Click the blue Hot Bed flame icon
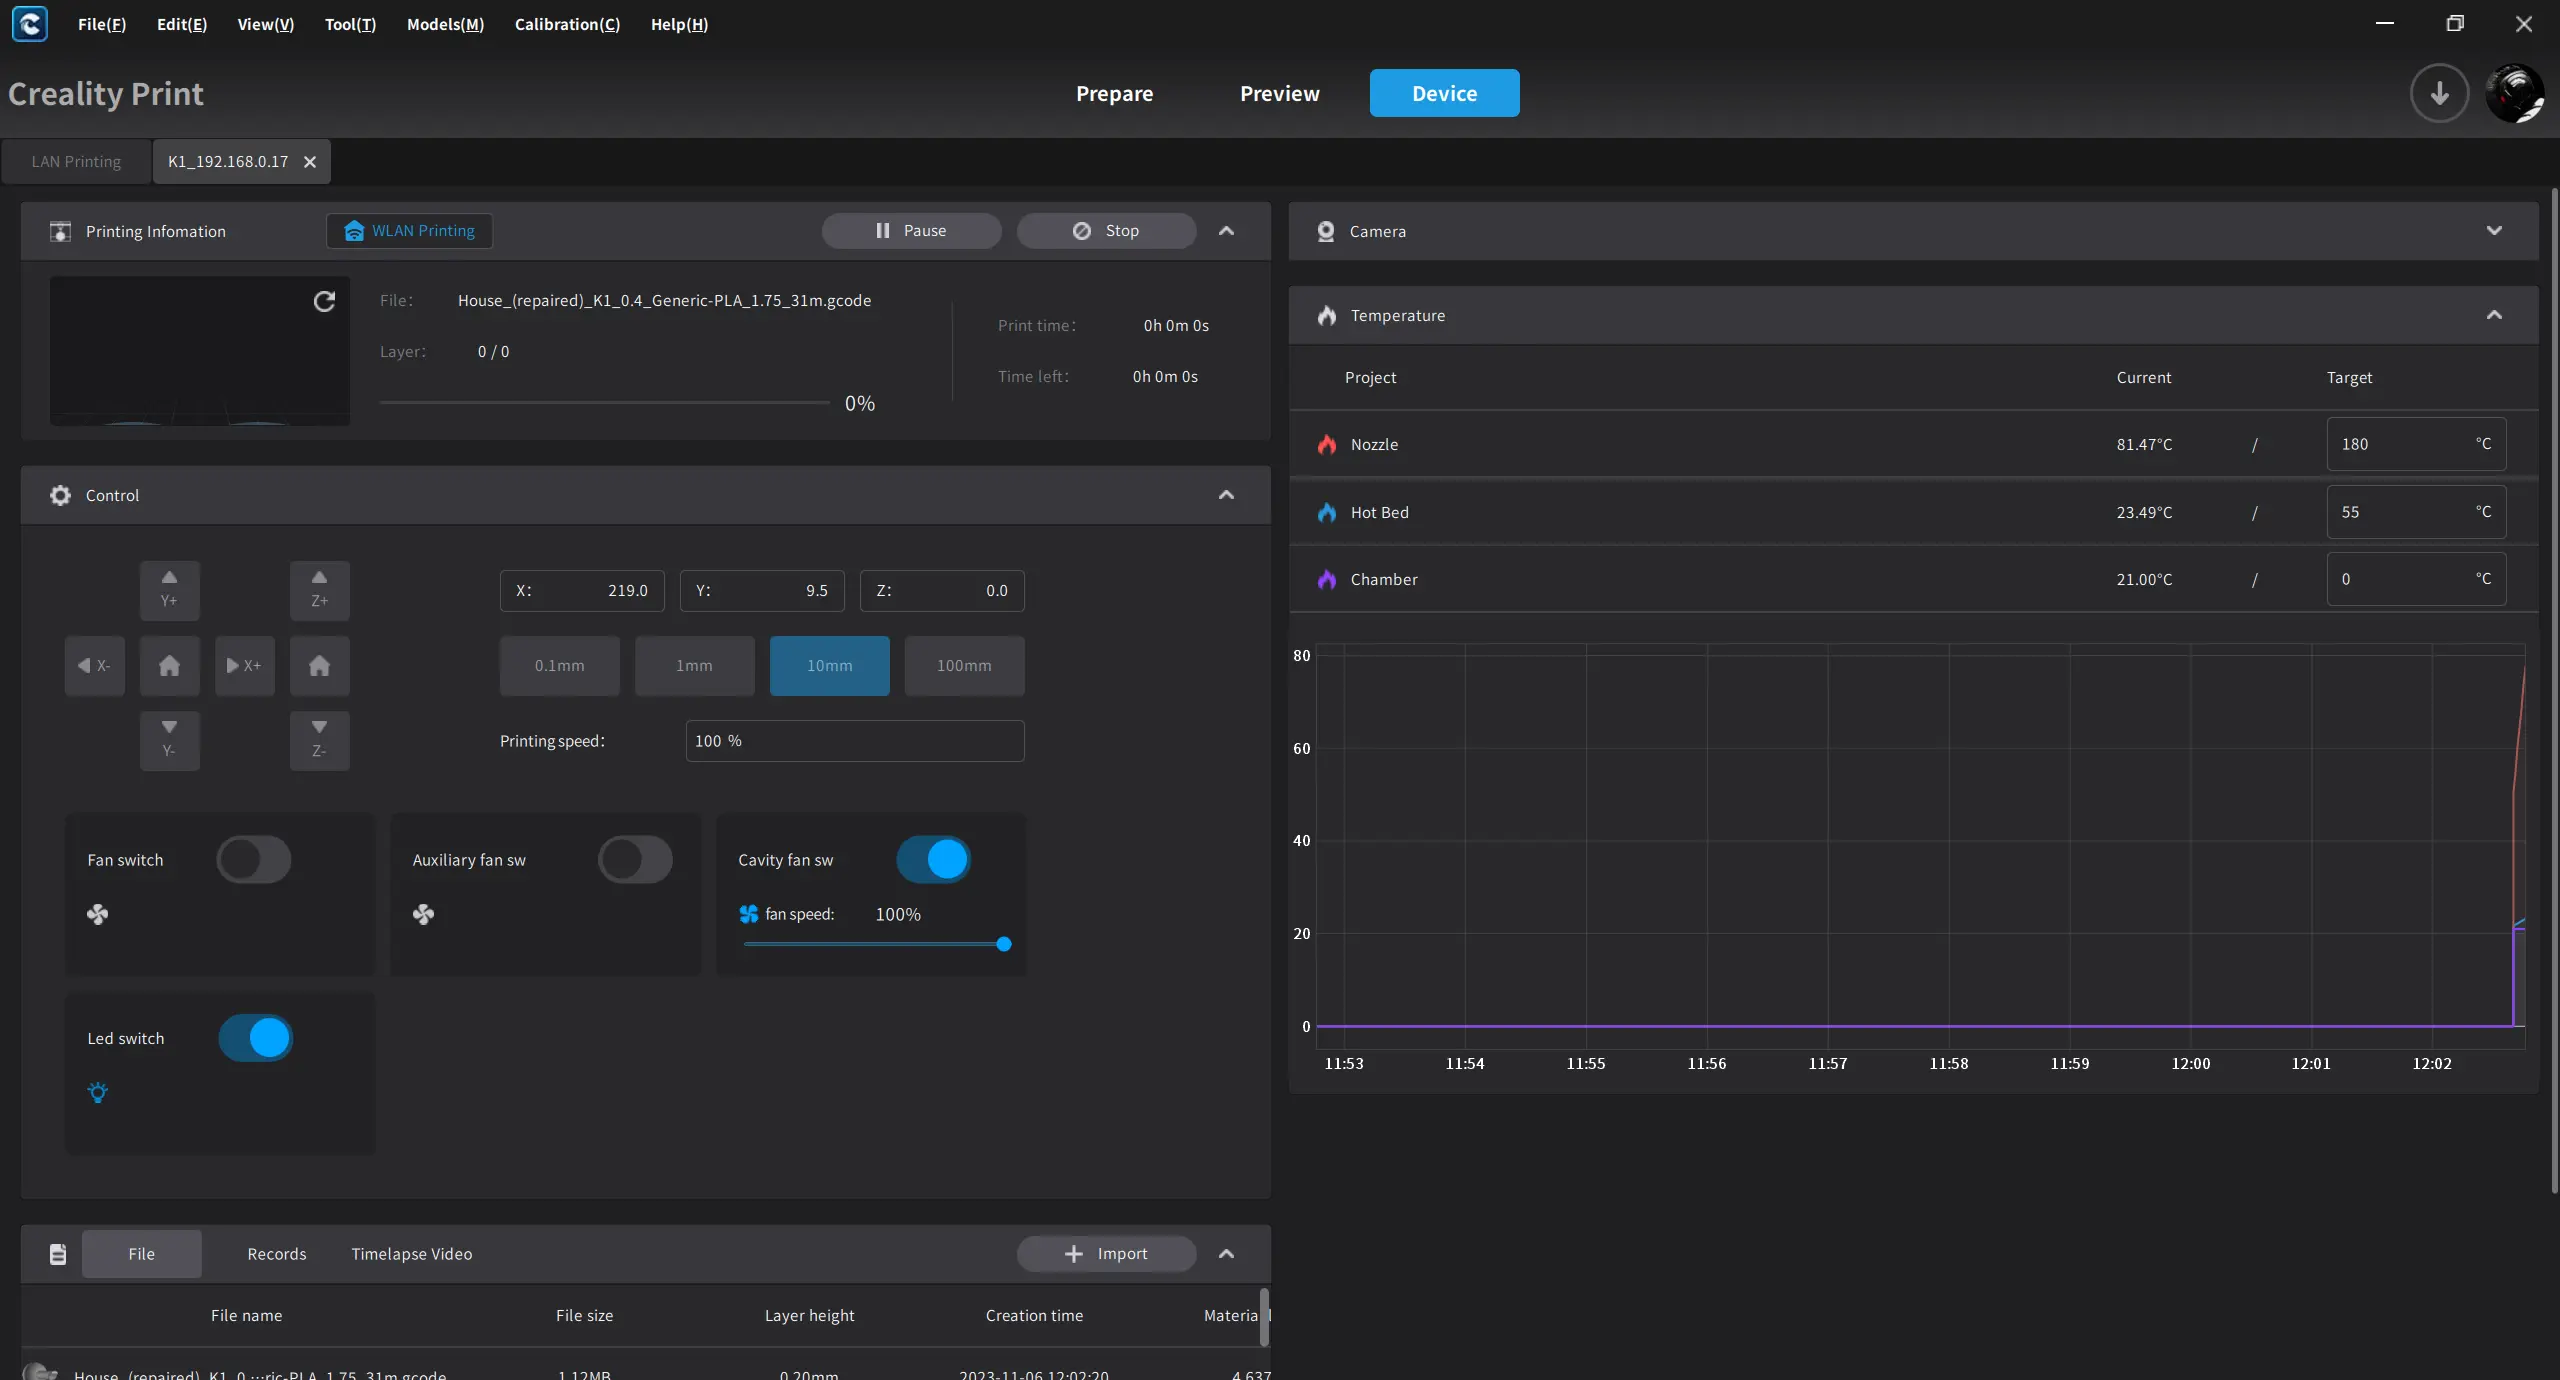 click(x=1327, y=512)
